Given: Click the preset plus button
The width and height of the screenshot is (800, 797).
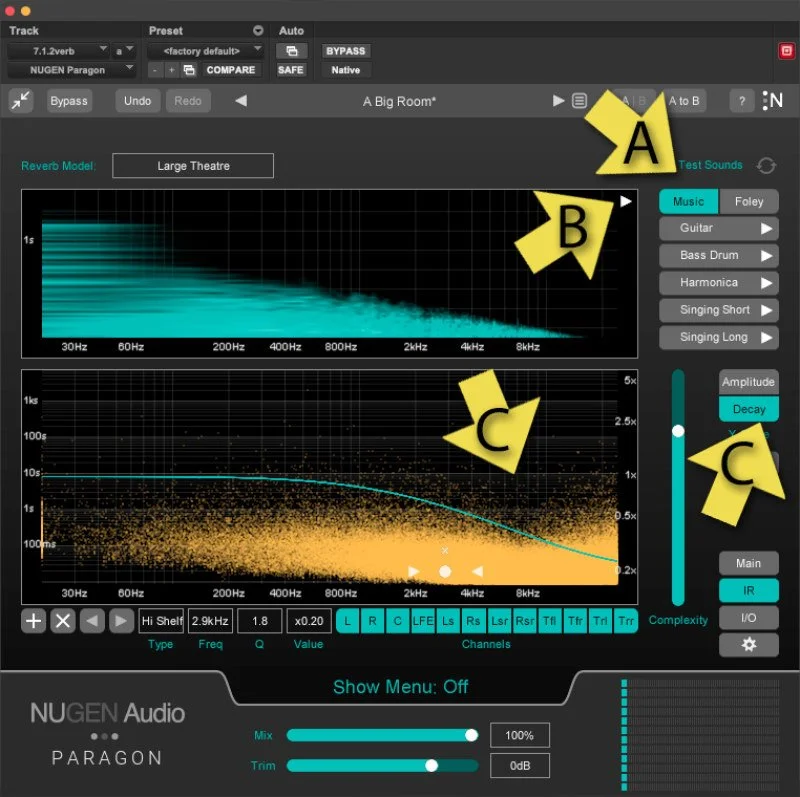Looking at the screenshot, I should coord(171,70).
